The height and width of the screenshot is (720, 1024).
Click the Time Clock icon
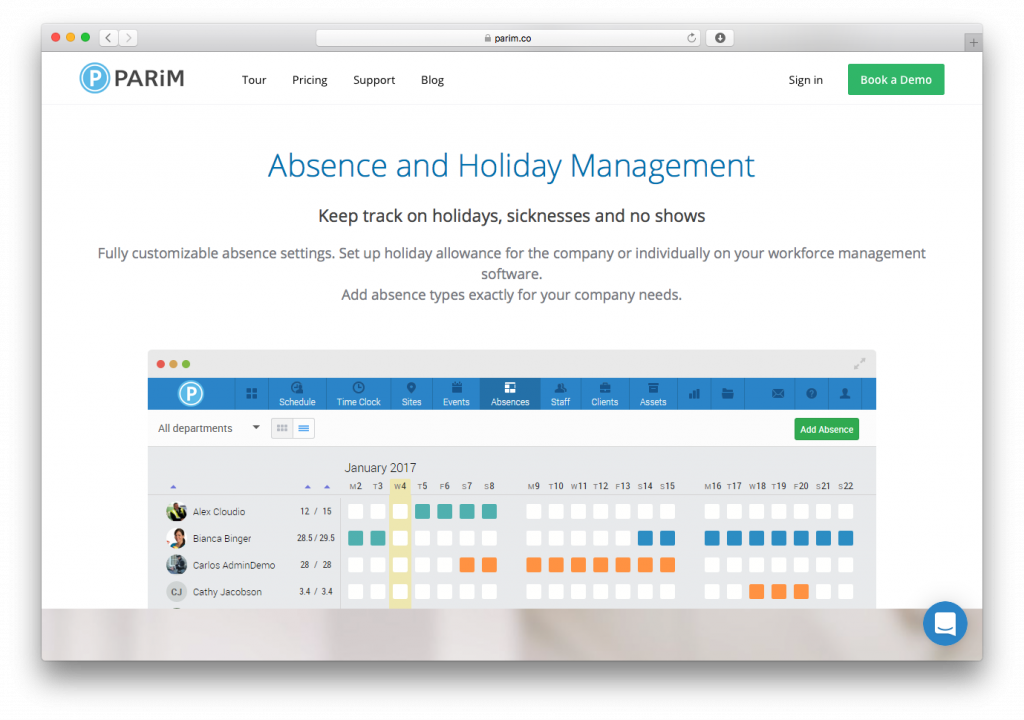[358, 393]
